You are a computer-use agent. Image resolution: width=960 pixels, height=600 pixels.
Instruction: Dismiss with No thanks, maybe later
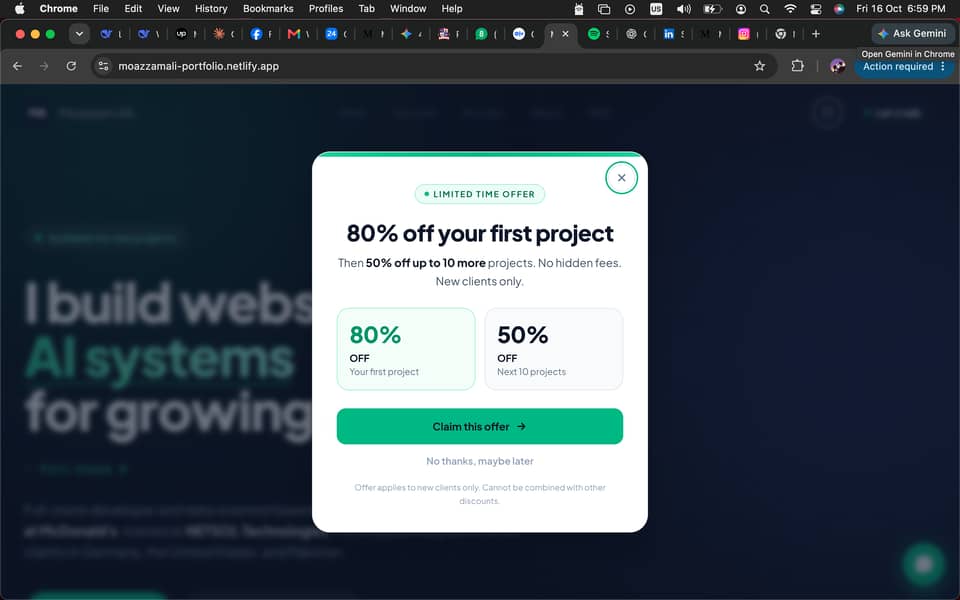(x=479, y=461)
